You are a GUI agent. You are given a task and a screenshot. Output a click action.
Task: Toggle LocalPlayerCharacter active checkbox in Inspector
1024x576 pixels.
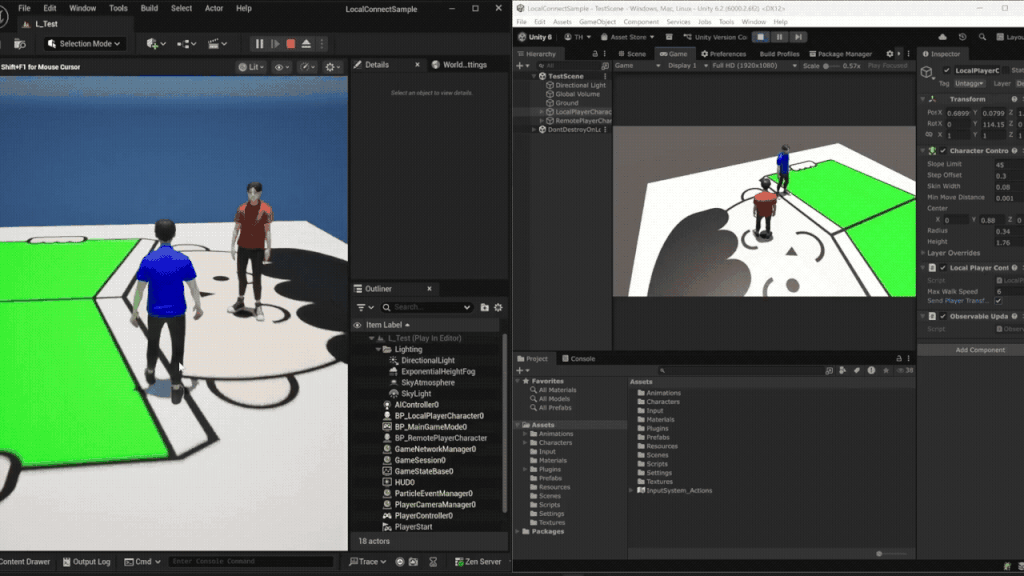coord(947,71)
